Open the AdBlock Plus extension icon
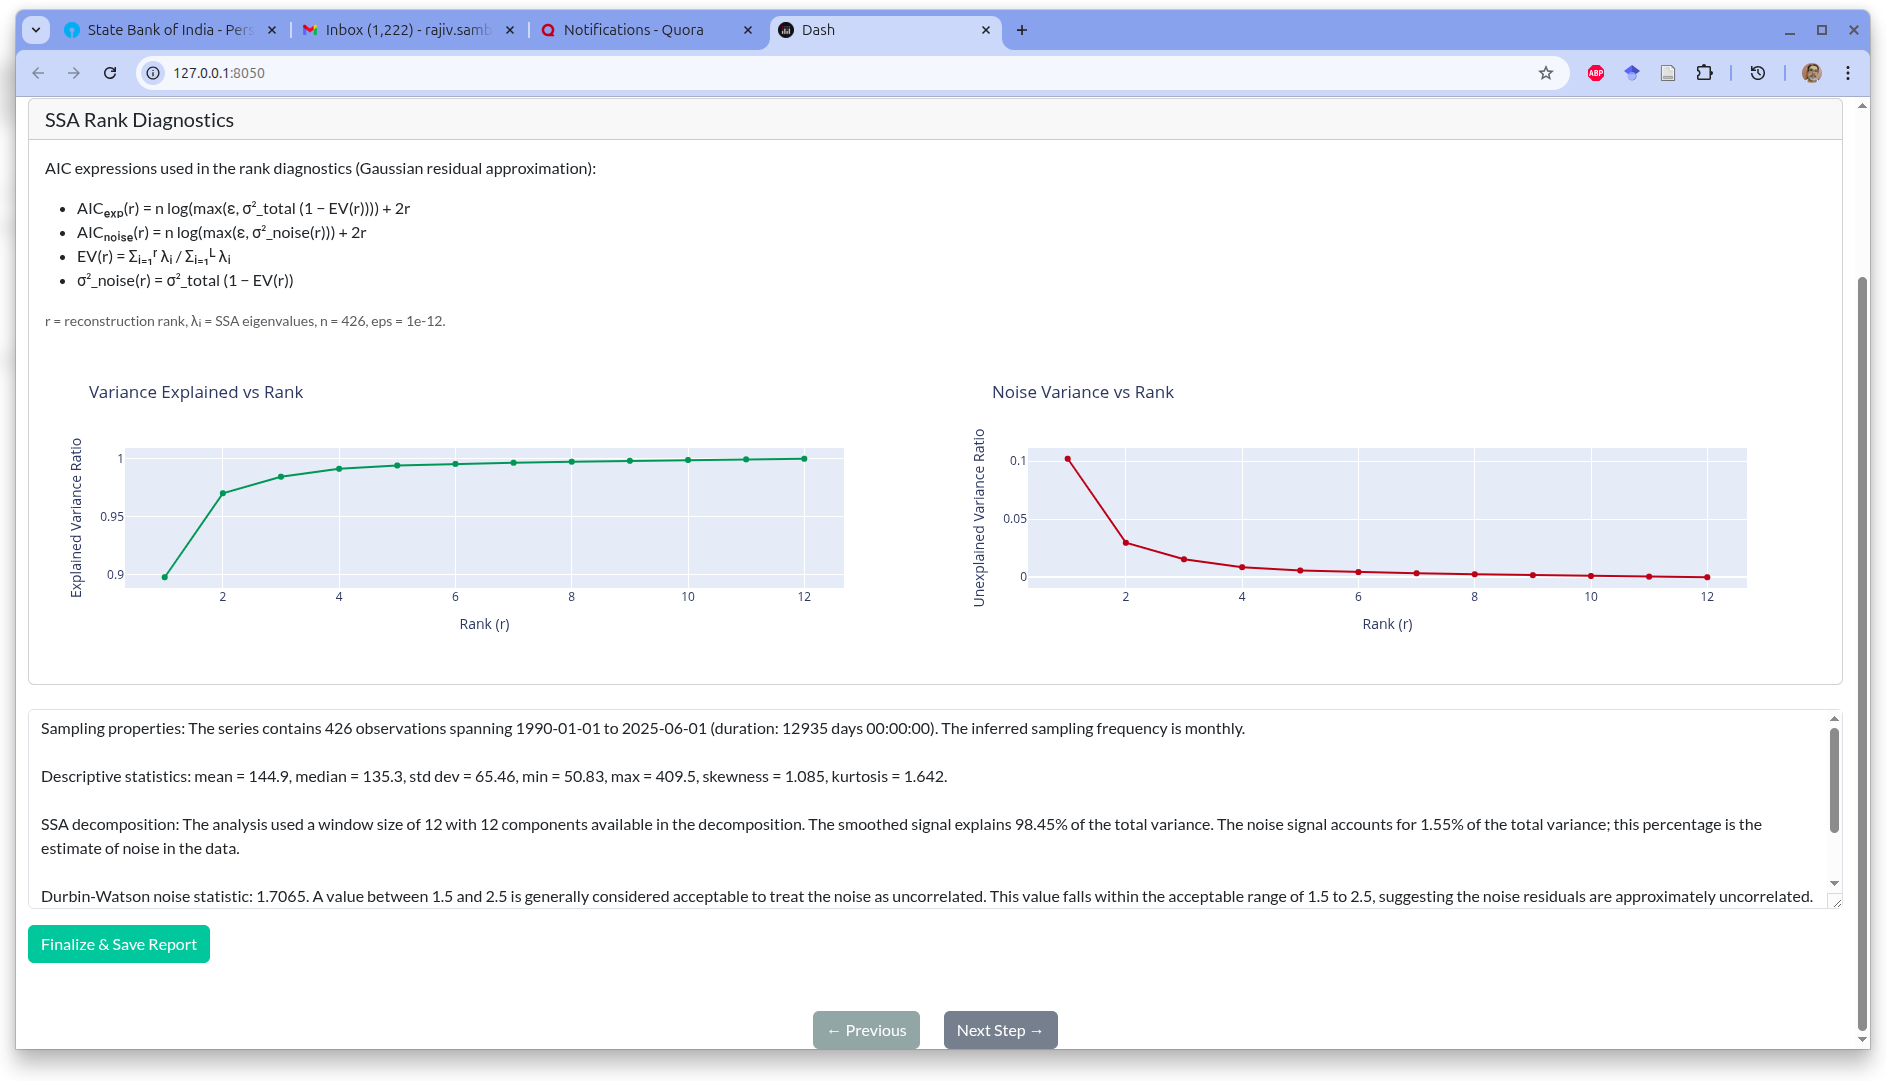The image size is (1886, 1081). click(1596, 73)
